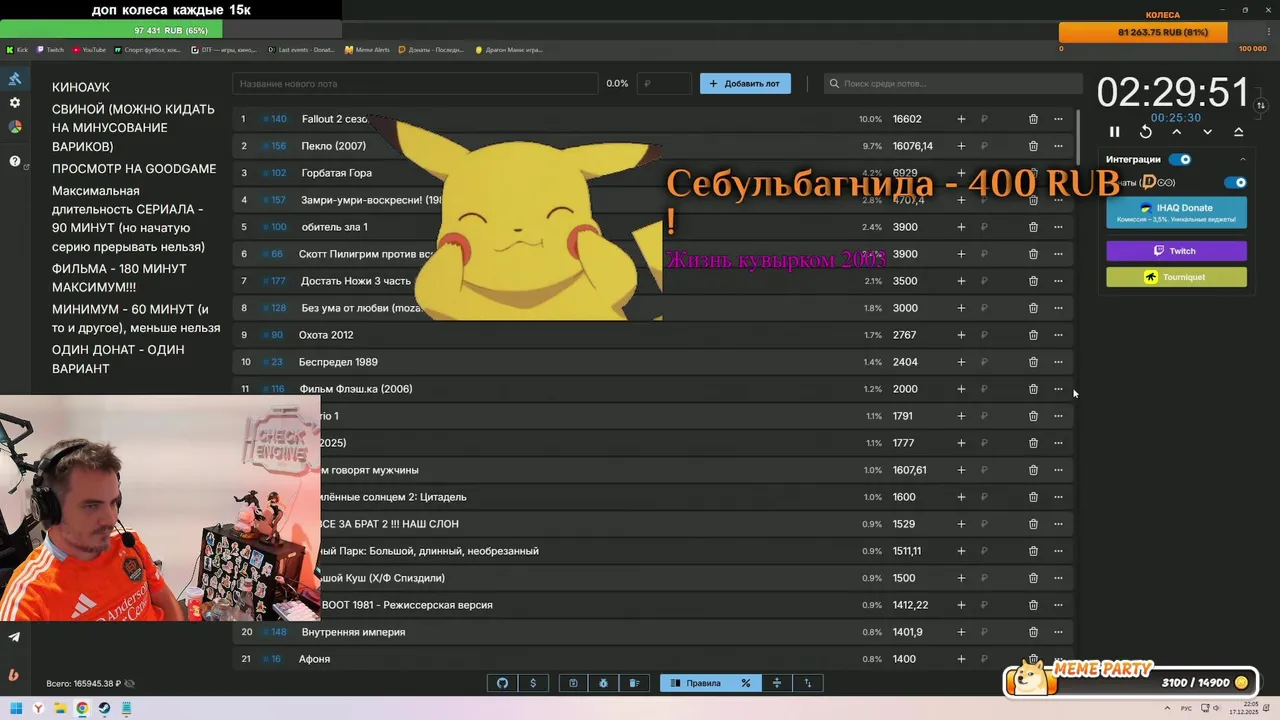Pause the timer

(1114, 132)
